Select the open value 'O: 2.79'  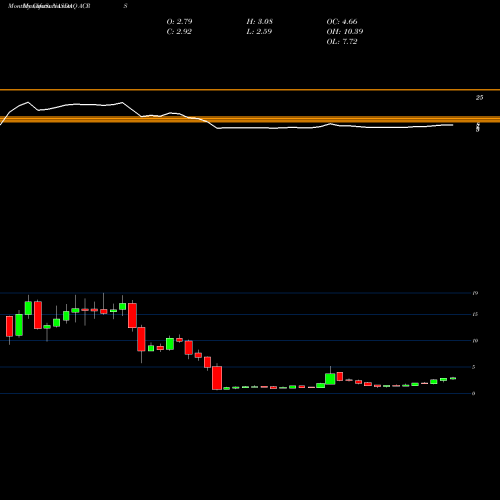click(179, 21)
